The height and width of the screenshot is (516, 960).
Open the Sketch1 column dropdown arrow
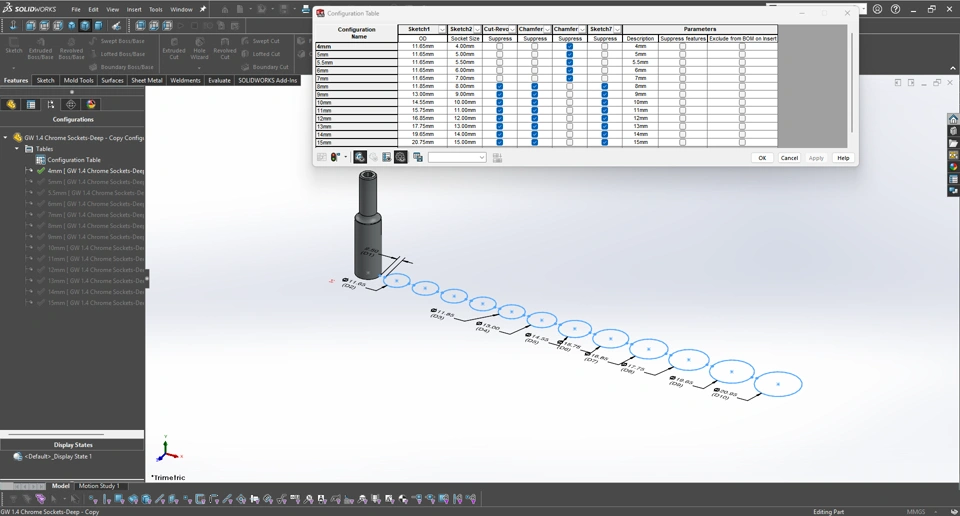pyautogui.click(x=442, y=29)
